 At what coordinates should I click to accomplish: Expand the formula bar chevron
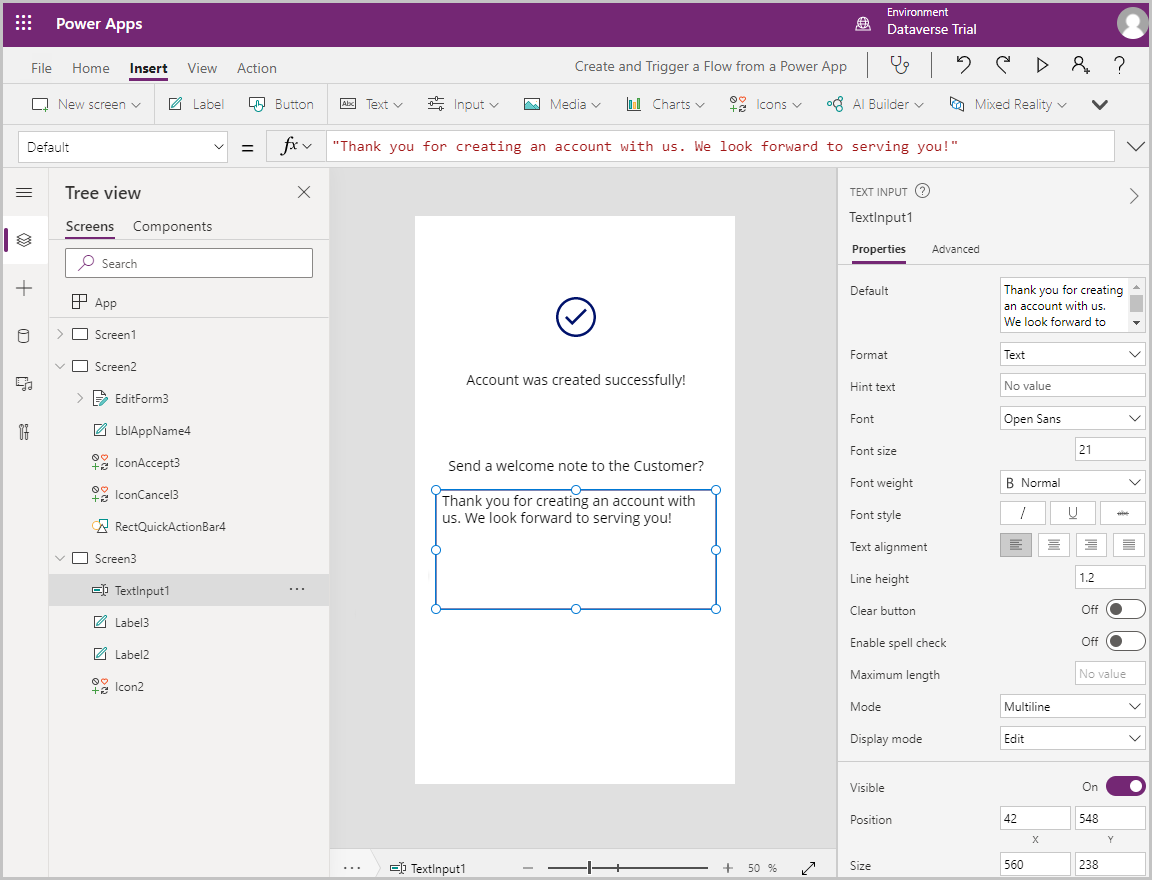point(1135,146)
